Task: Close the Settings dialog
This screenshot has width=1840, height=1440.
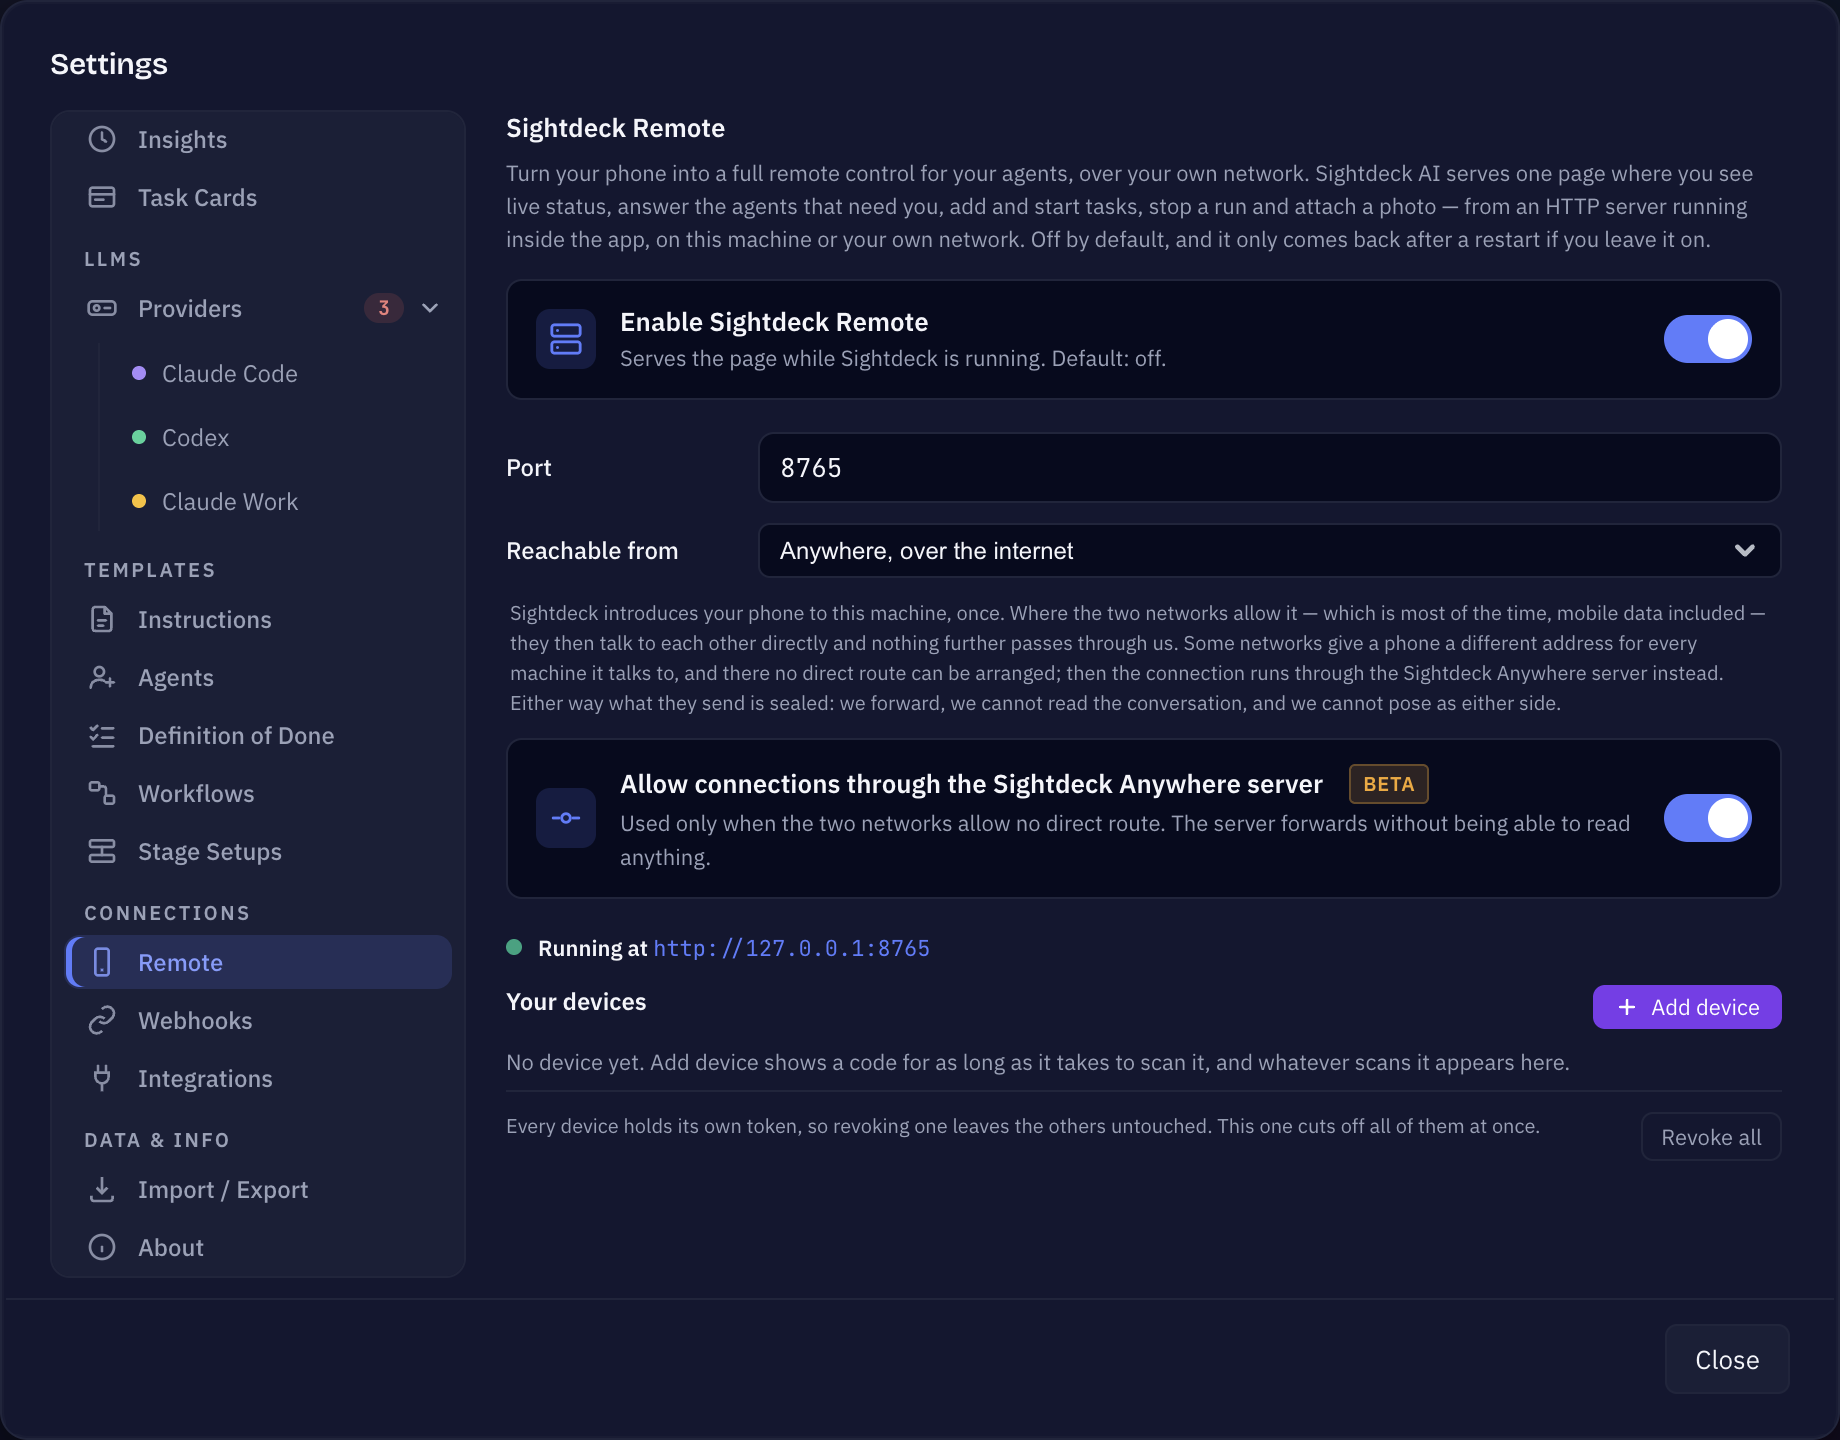Action: click(x=1727, y=1359)
